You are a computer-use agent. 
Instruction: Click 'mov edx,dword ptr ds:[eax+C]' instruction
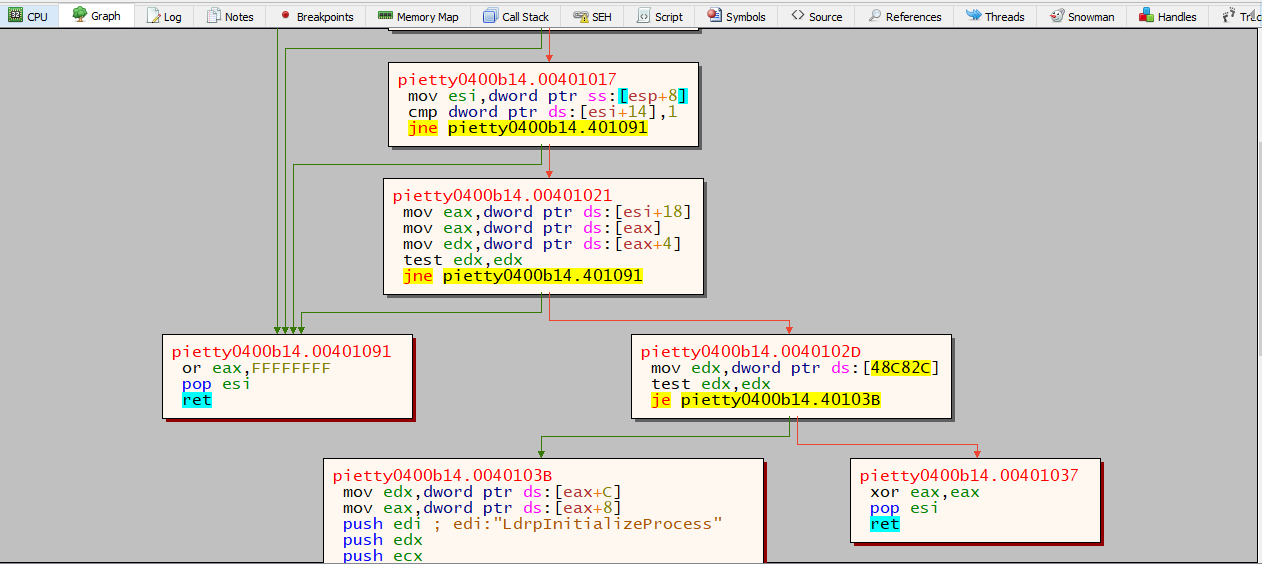pyautogui.click(x=482, y=492)
